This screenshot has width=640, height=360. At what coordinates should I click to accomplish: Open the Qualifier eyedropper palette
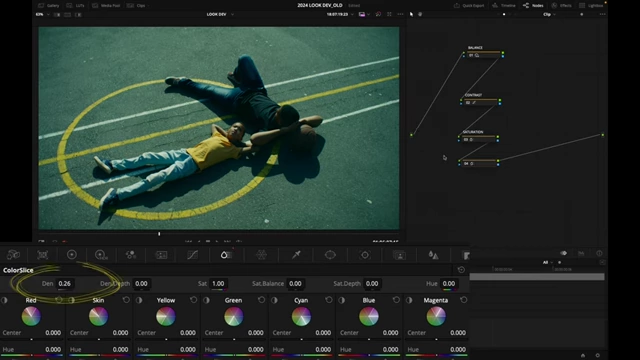pos(296,255)
